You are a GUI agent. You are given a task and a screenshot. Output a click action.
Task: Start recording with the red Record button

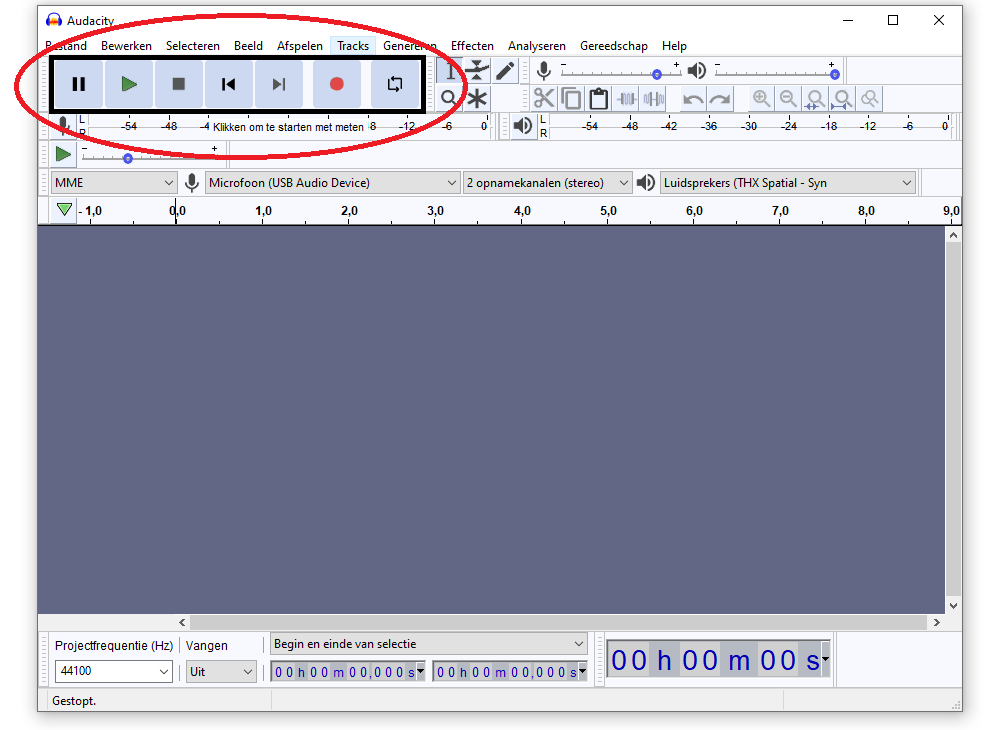click(x=337, y=84)
